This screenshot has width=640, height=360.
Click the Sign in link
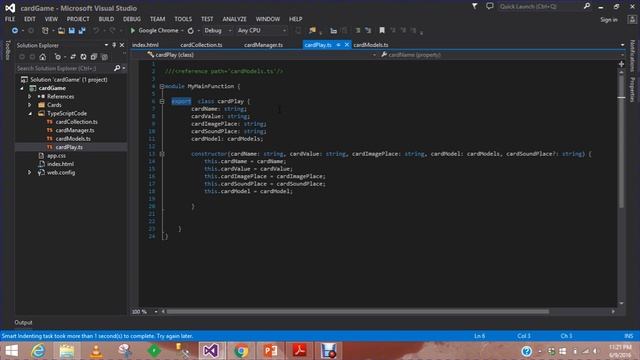point(609,20)
